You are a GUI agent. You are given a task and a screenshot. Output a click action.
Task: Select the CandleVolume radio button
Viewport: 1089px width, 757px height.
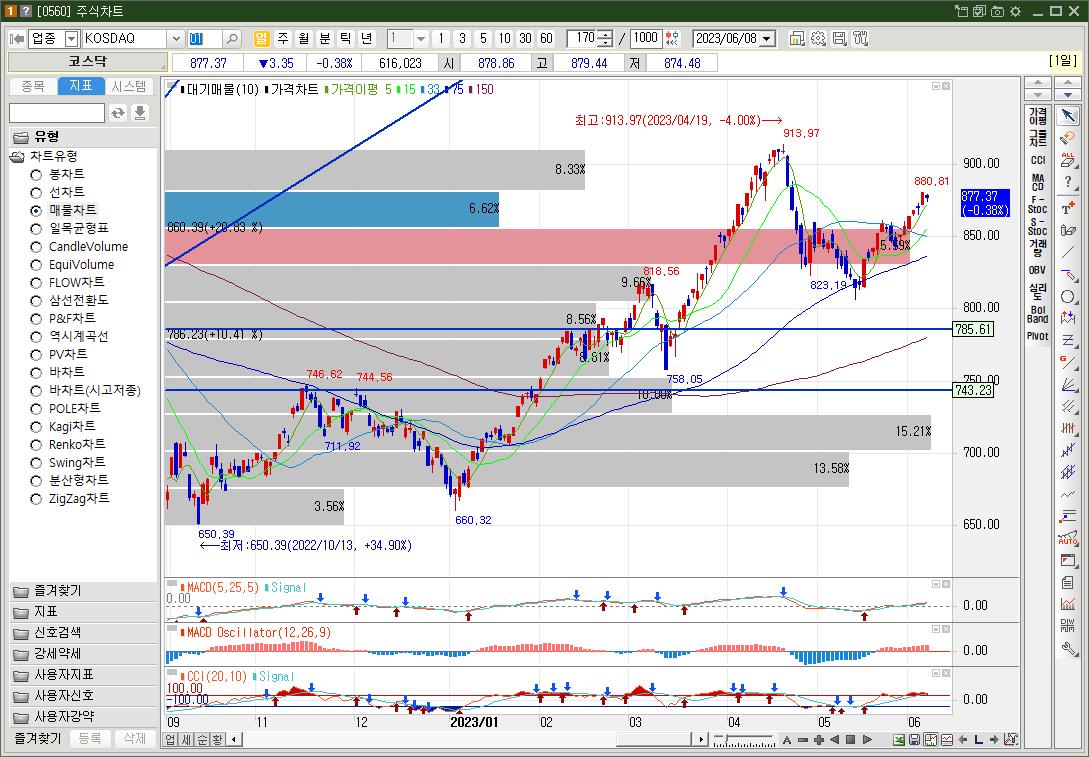pos(36,247)
